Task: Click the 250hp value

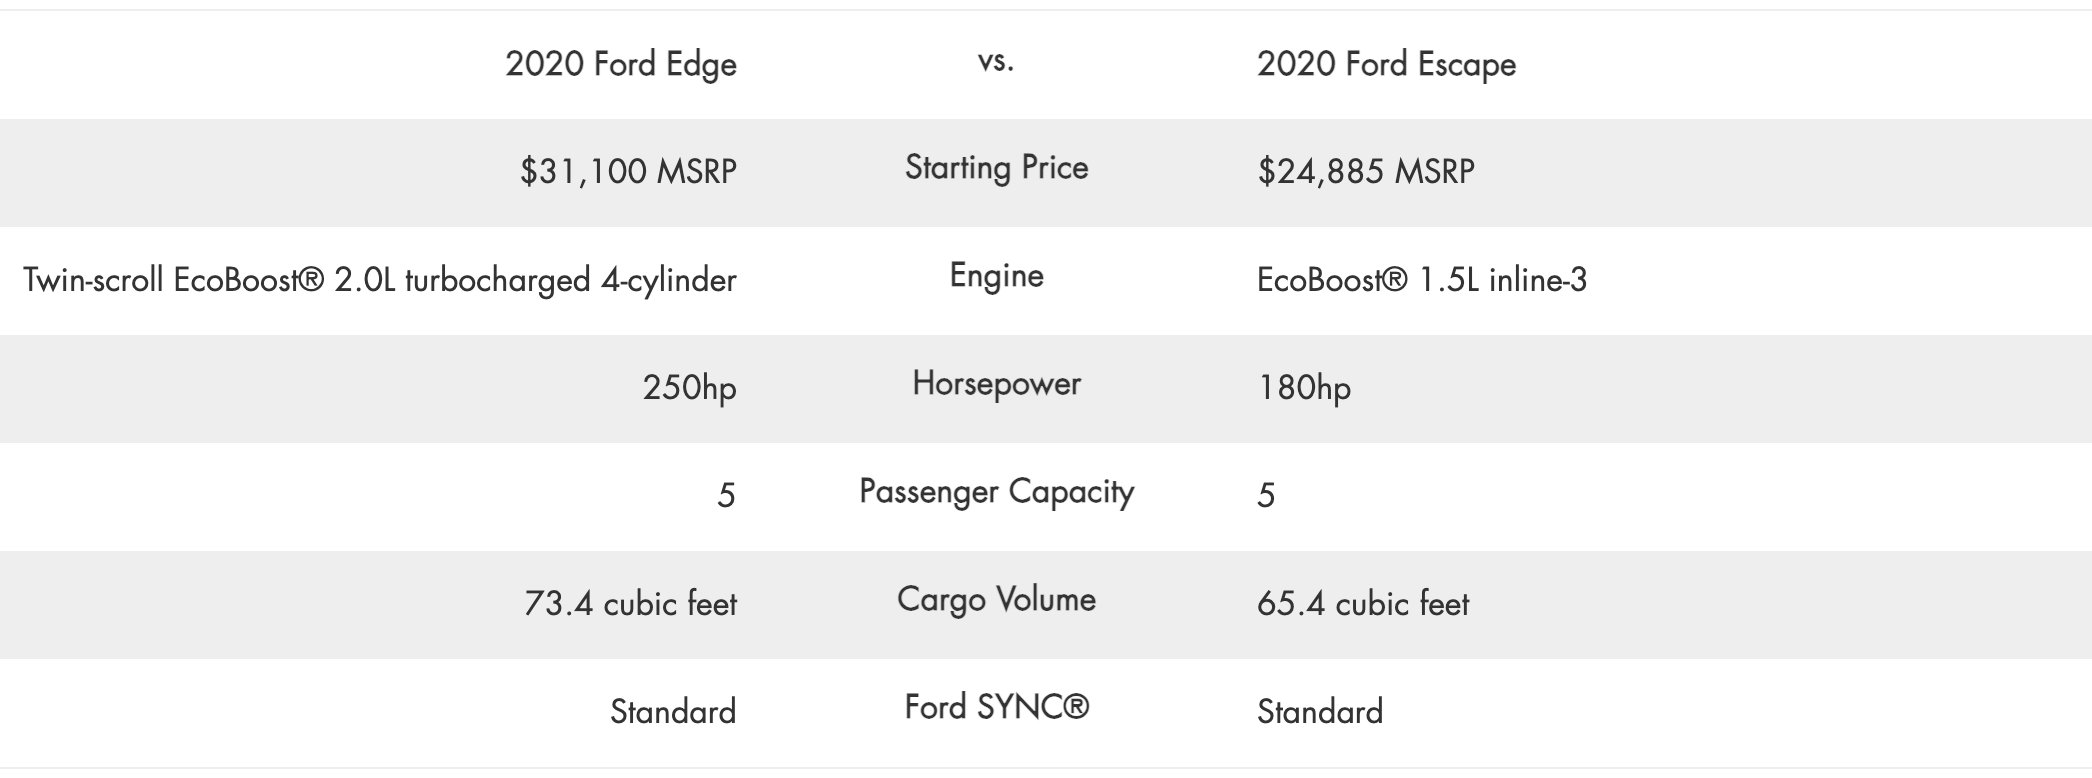Action: [689, 388]
